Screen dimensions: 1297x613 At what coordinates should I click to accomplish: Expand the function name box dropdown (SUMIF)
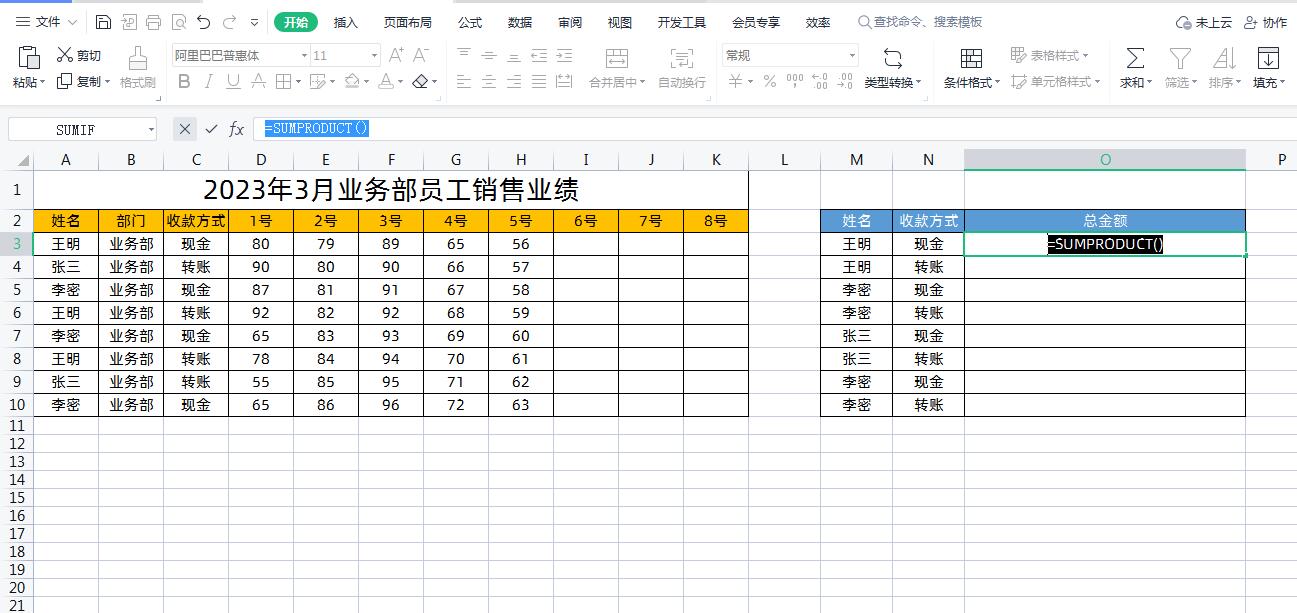coord(152,129)
